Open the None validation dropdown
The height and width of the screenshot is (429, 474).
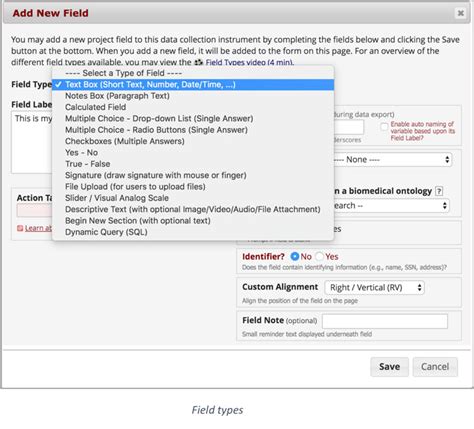pyautogui.click(x=392, y=160)
